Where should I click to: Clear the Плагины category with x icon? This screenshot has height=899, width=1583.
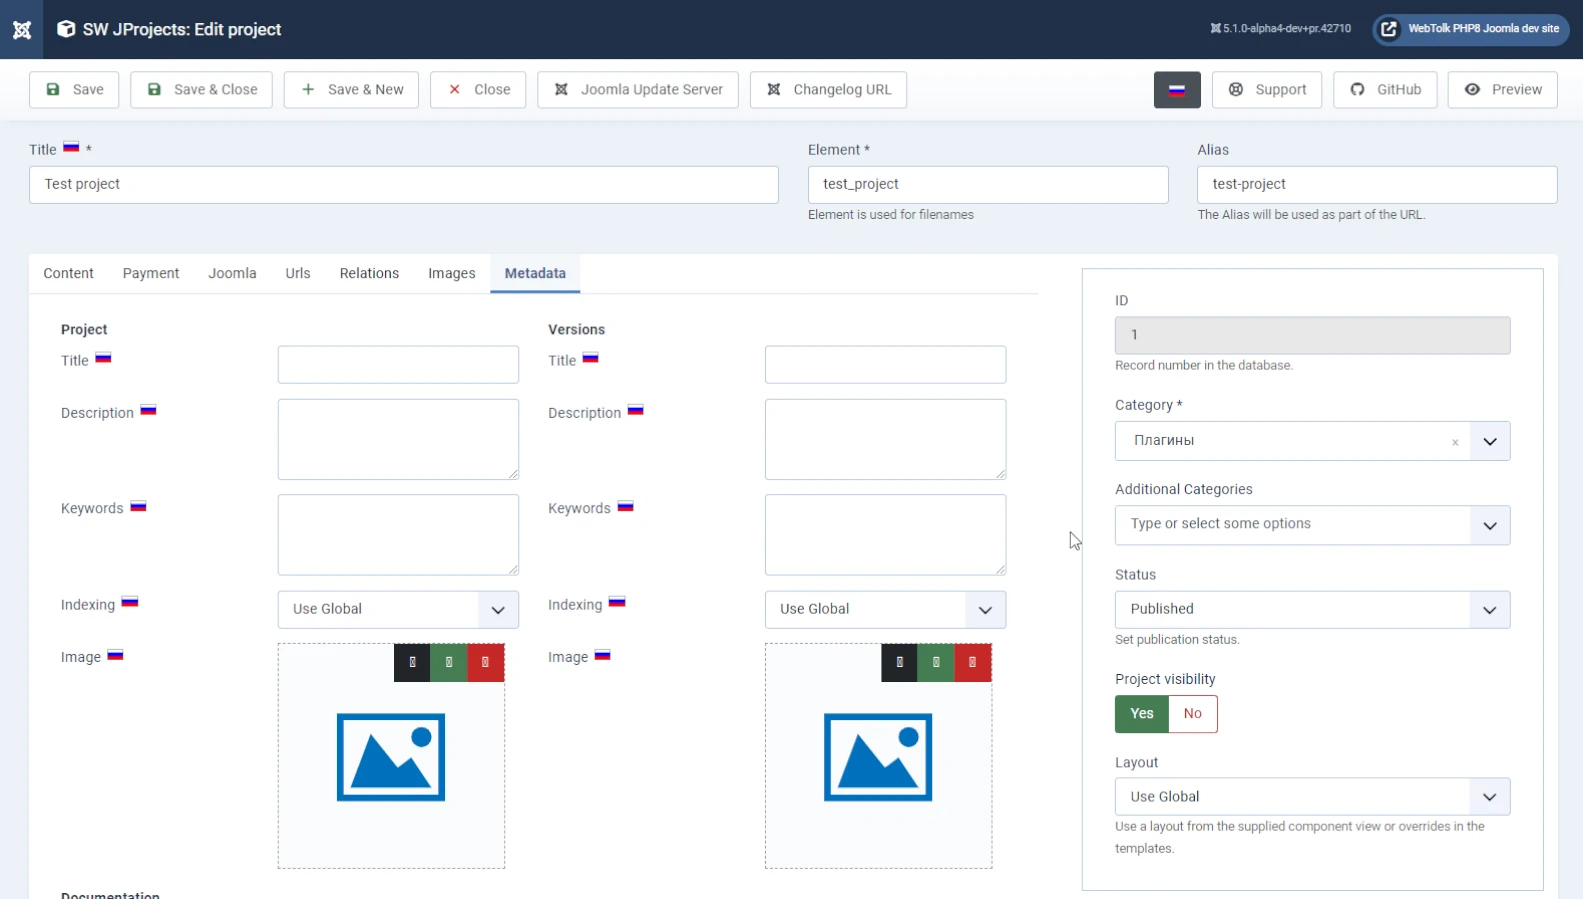[x=1455, y=442]
